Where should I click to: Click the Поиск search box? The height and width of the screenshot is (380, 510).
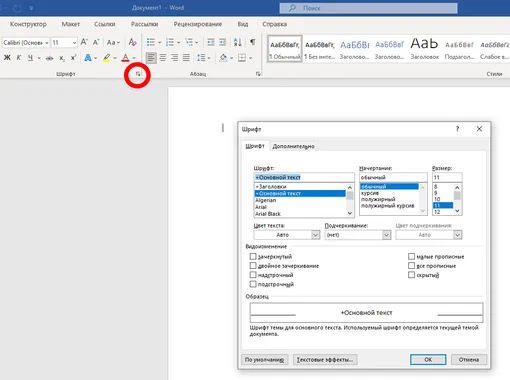coord(368,8)
